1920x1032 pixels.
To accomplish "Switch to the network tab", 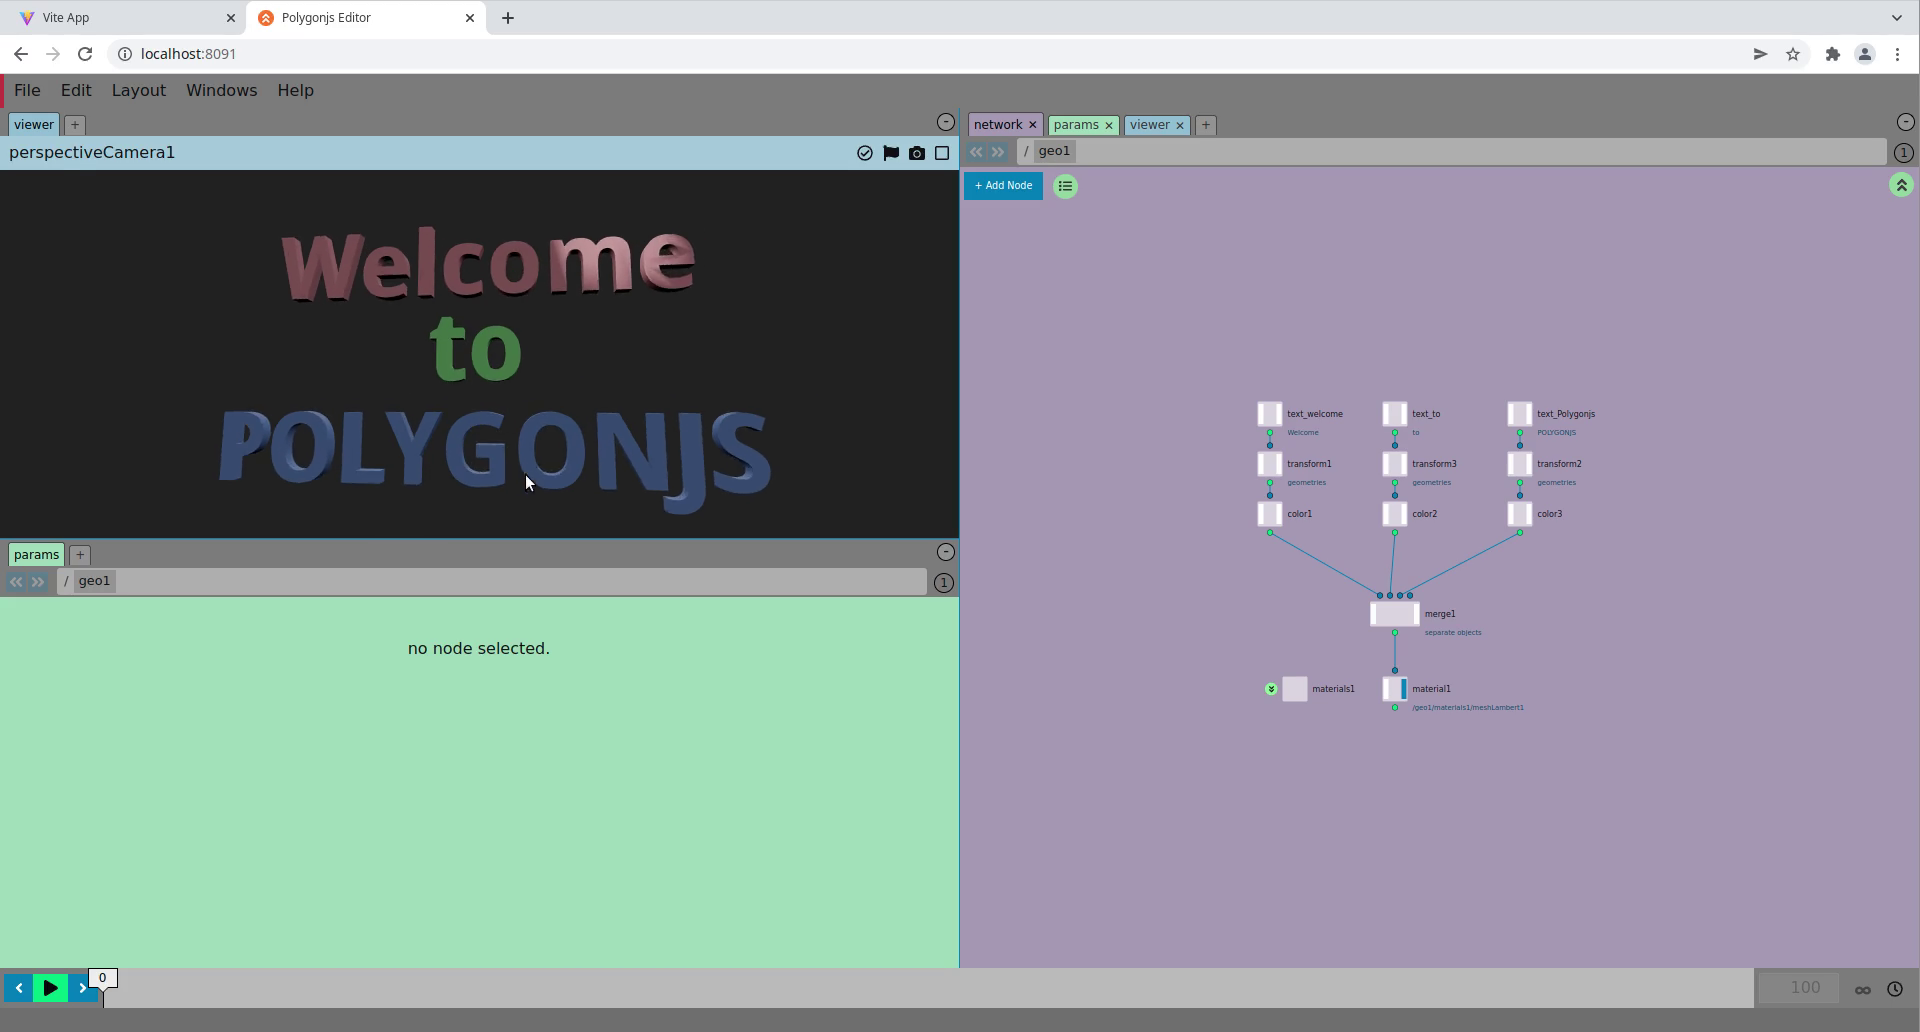I will pyautogui.click(x=998, y=125).
